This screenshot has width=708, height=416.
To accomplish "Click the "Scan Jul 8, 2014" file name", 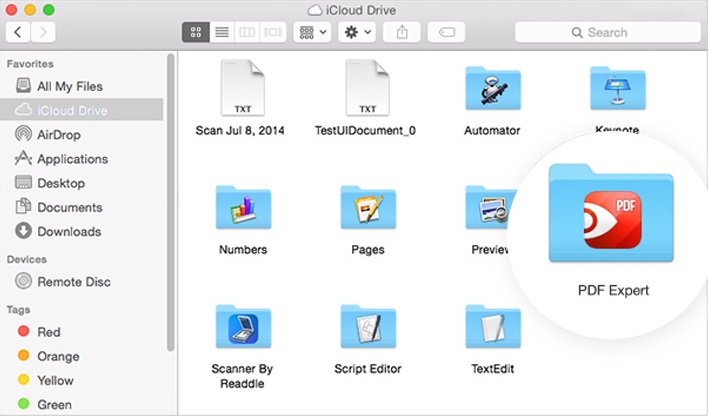I will (240, 131).
